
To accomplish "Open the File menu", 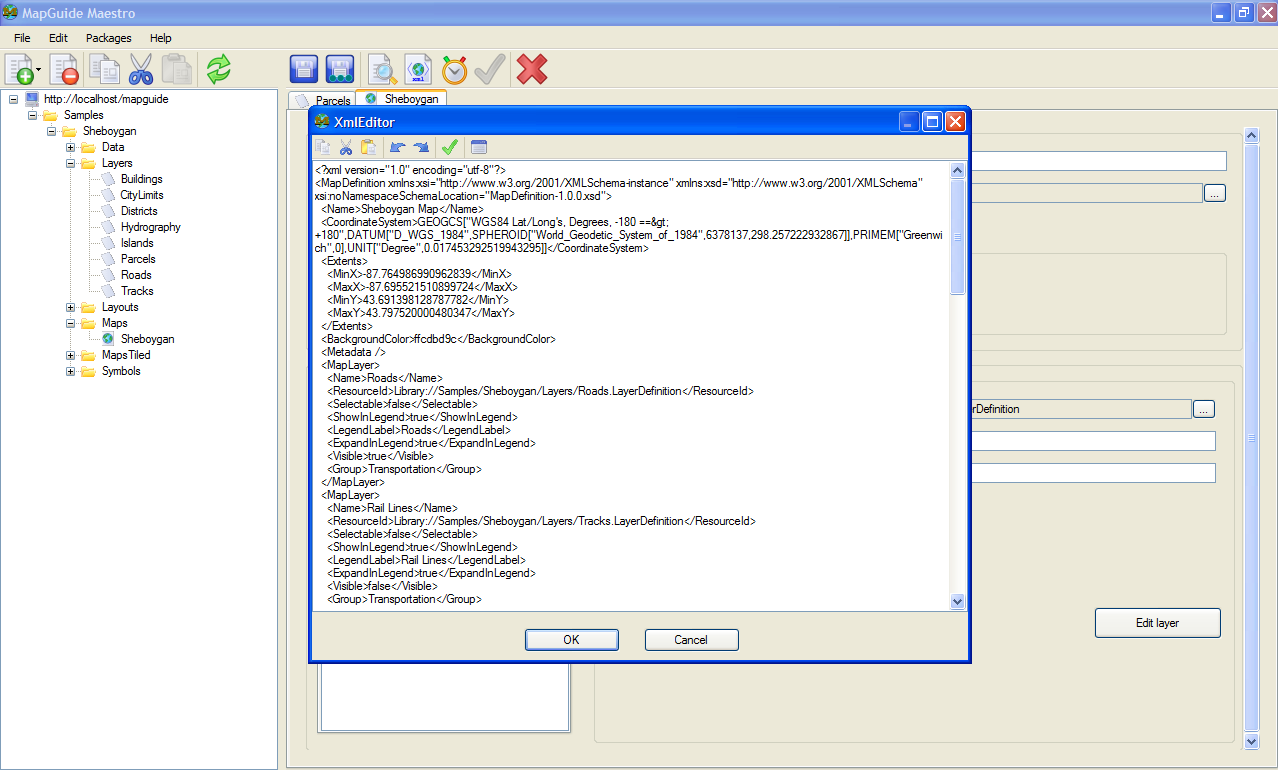I will [22, 38].
